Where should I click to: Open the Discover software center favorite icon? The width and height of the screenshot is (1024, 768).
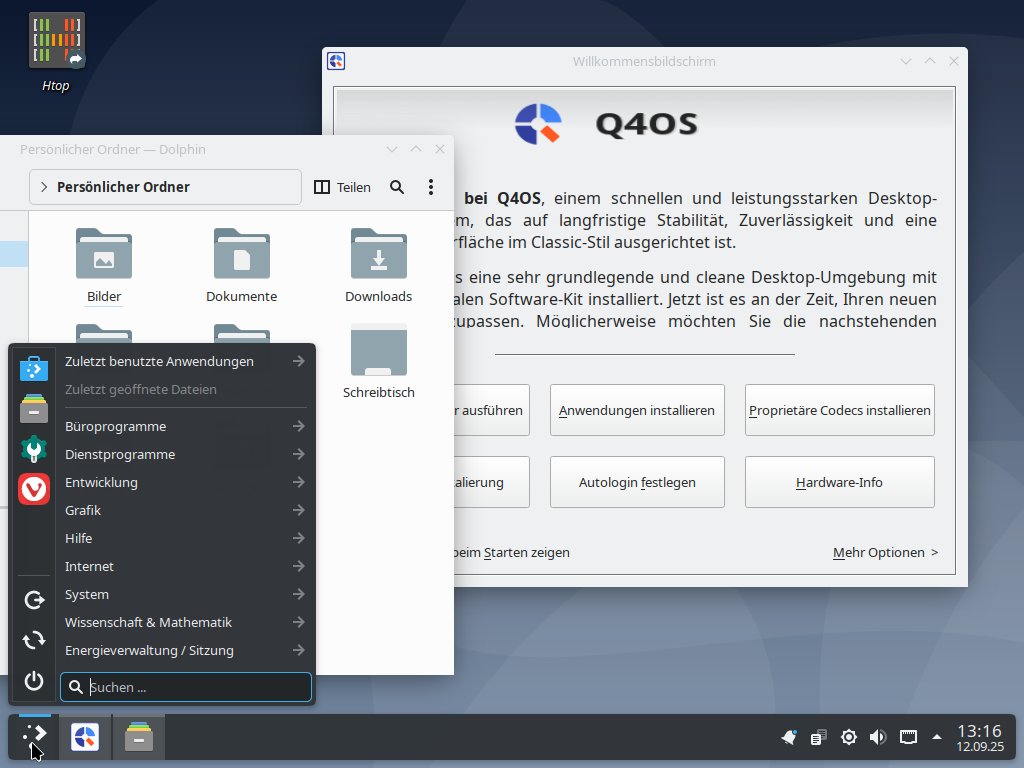tap(34, 368)
